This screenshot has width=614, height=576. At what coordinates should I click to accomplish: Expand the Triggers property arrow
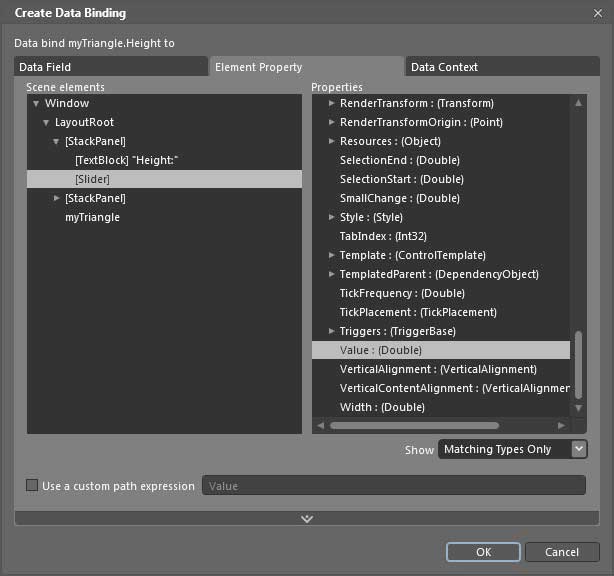(x=331, y=331)
